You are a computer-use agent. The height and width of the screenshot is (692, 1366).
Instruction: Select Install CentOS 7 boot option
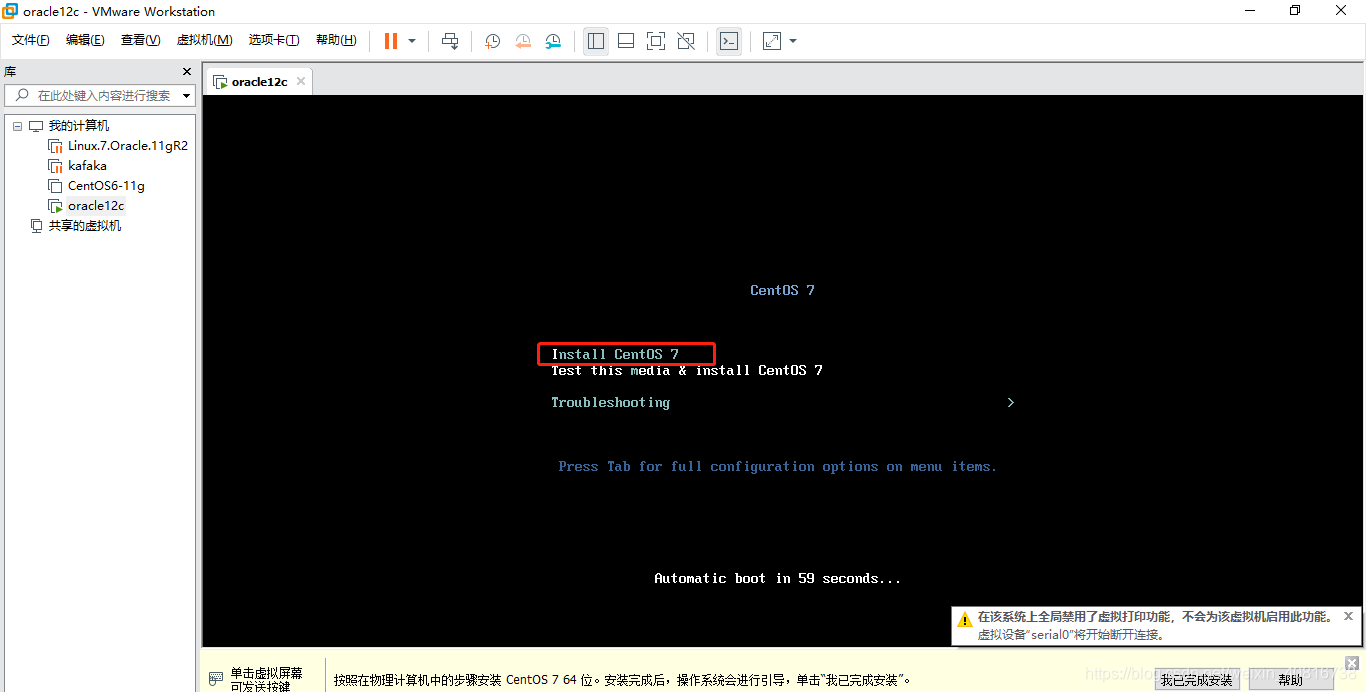[x=615, y=354]
